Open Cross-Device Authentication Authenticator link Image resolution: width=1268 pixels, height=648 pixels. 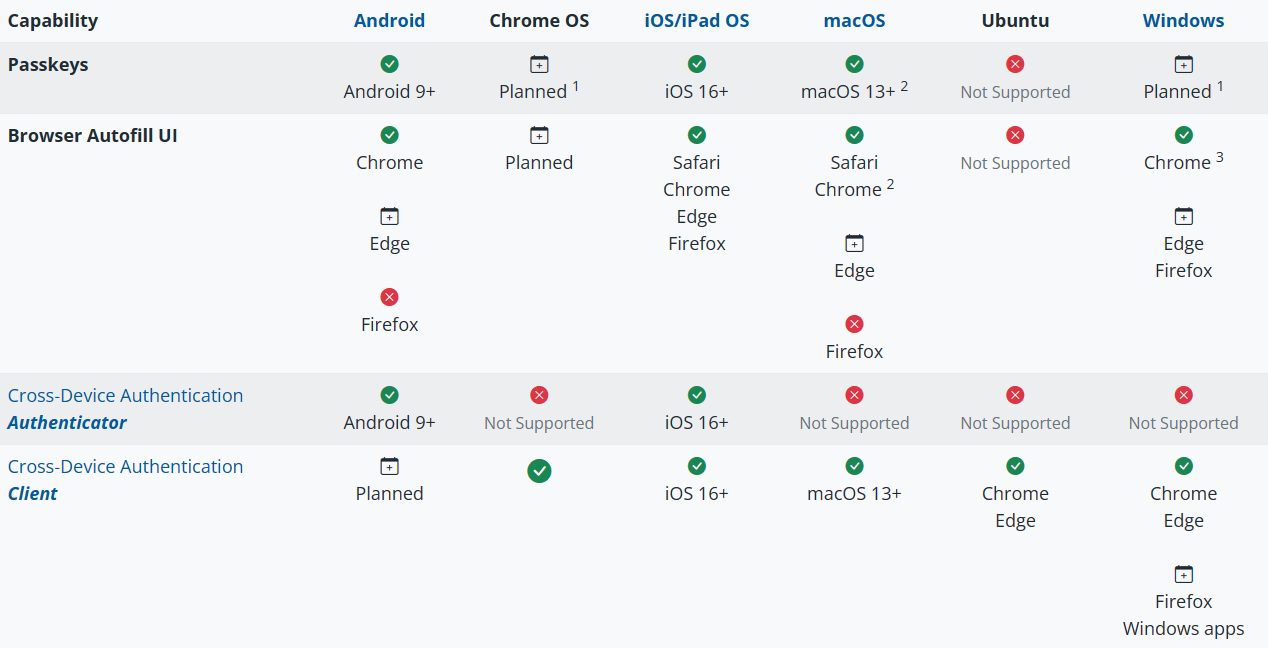pos(125,409)
